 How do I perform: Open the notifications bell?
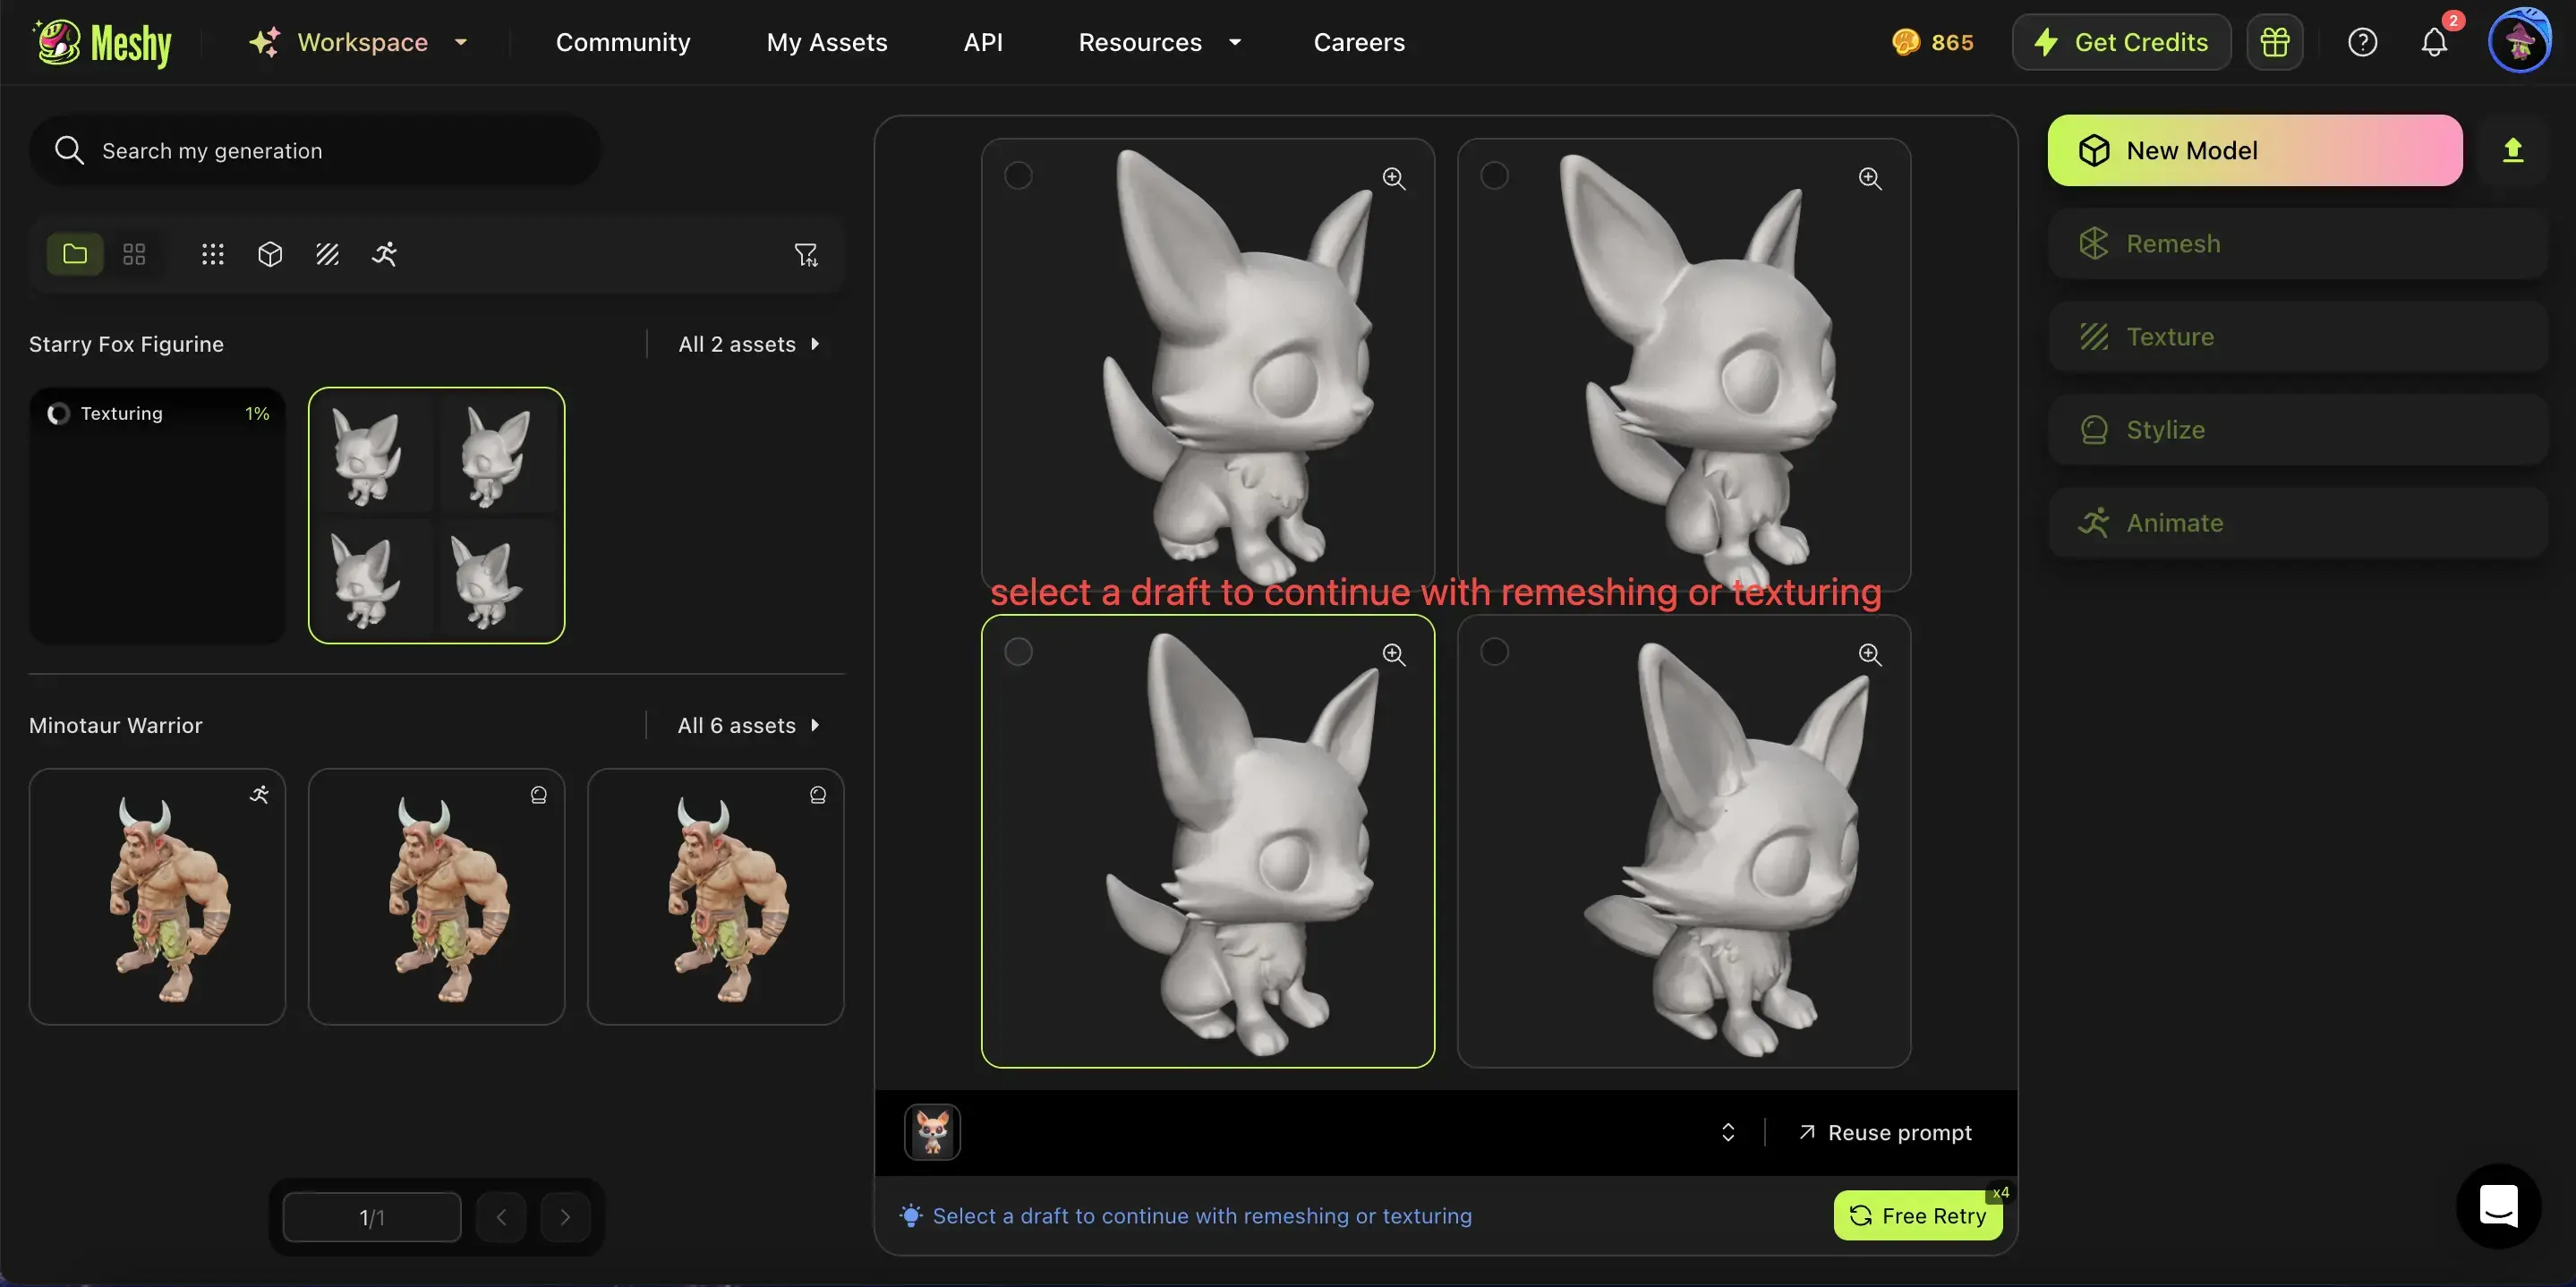click(x=2434, y=42)
